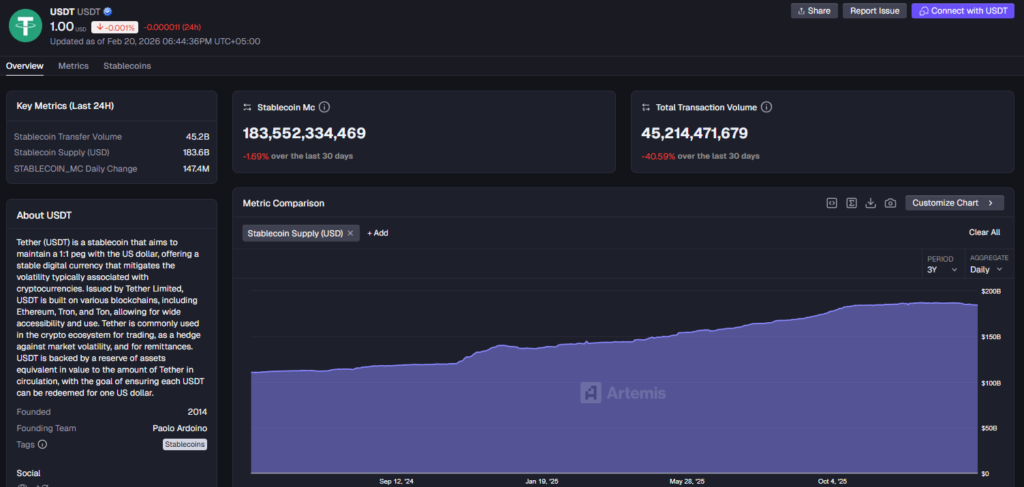Open the Stablecoins tab
The width and height of the screenshot is (1024, 487).
click(128, 66)
